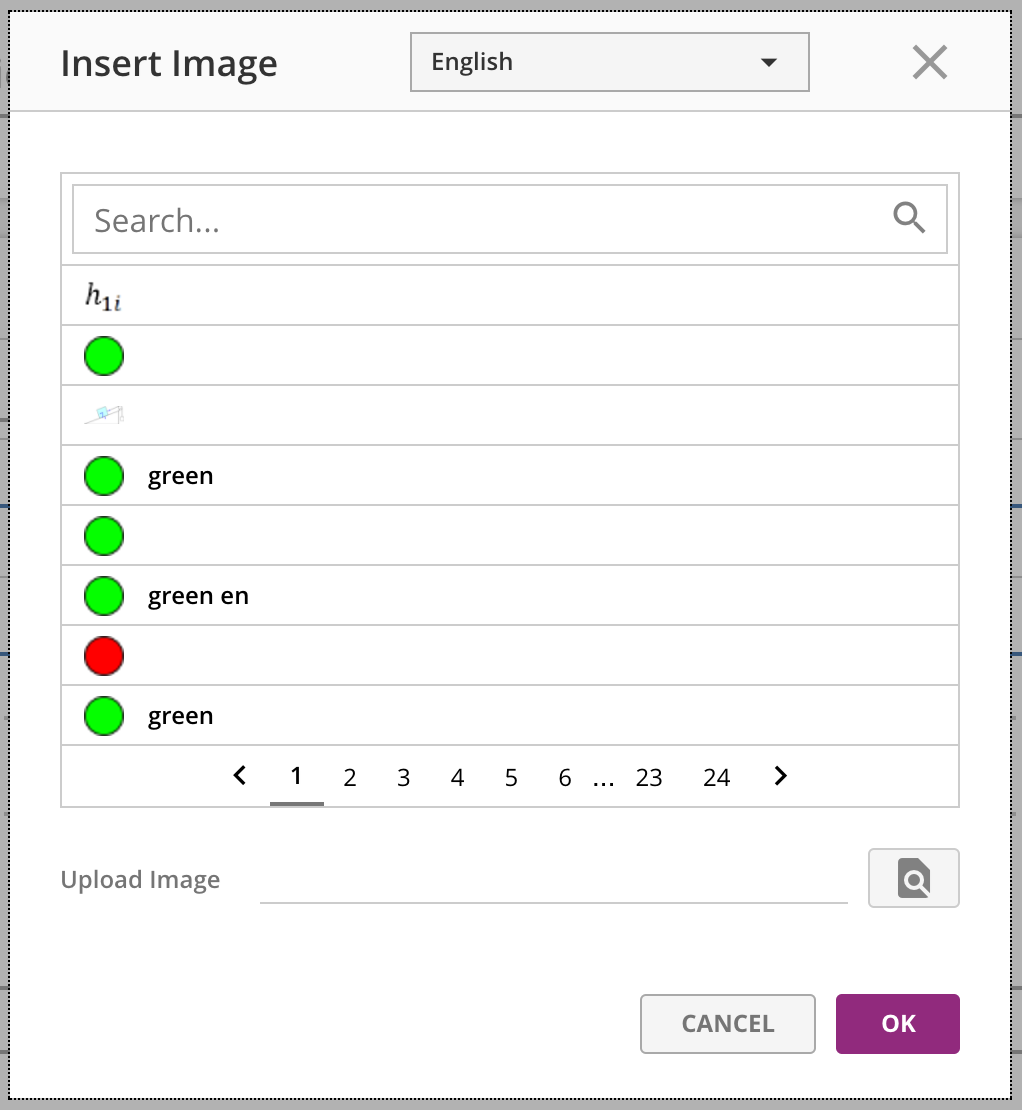Go to previous page of images

240,776
